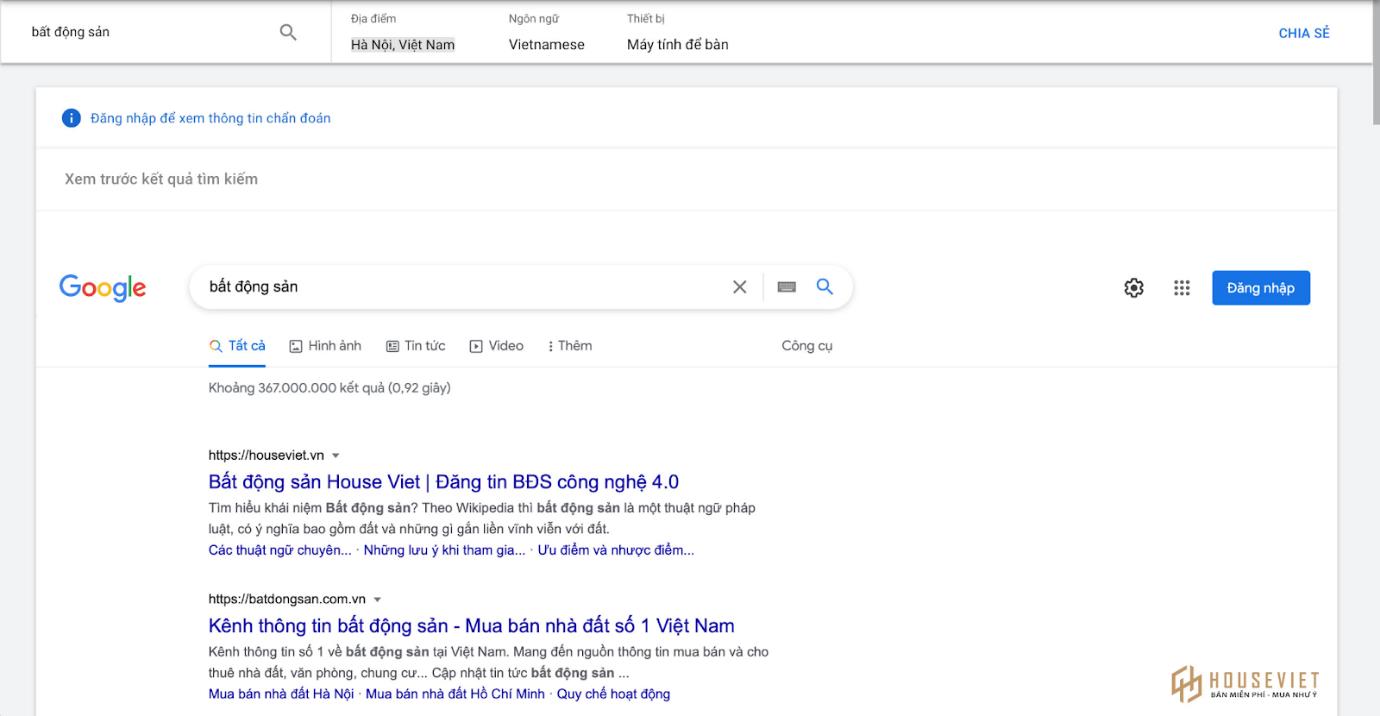Click the magnifier icon in top search field

pos(288,32)
